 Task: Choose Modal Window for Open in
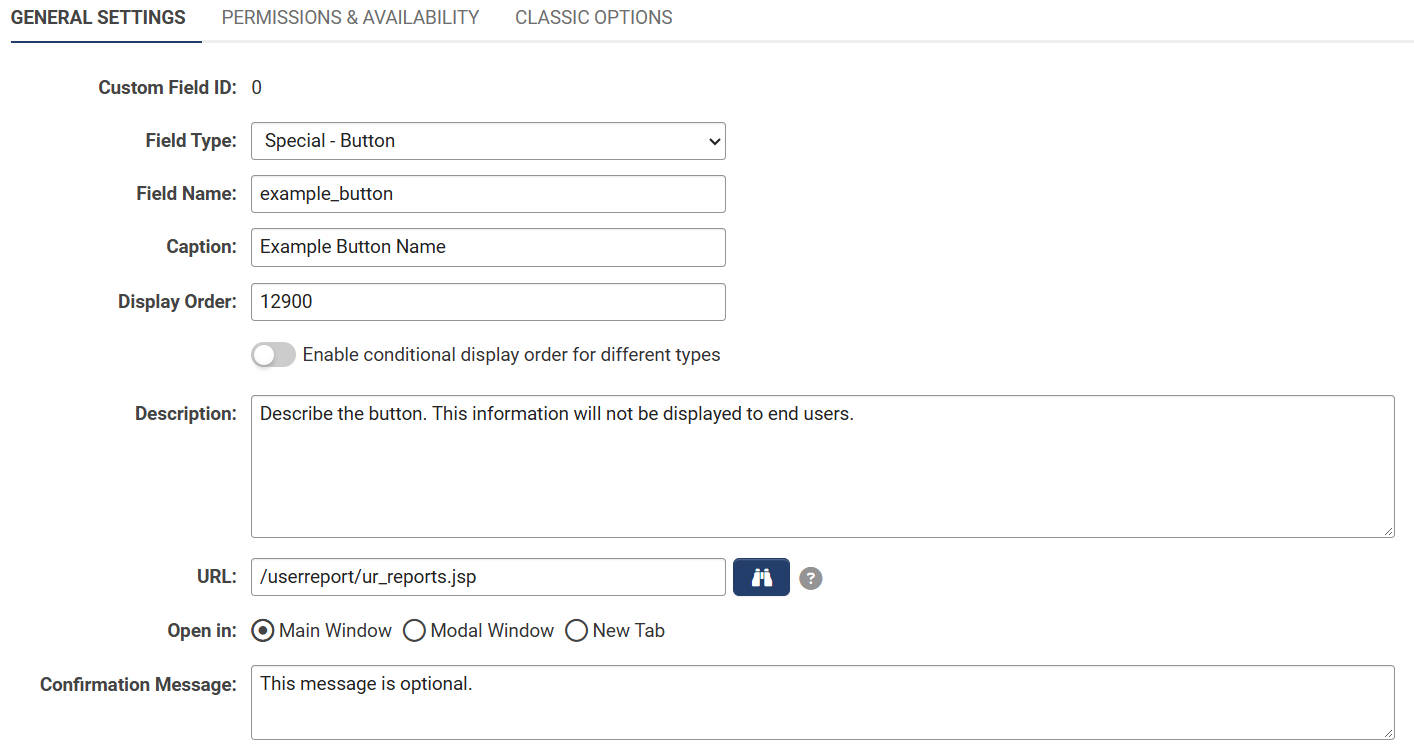(414, 631)
